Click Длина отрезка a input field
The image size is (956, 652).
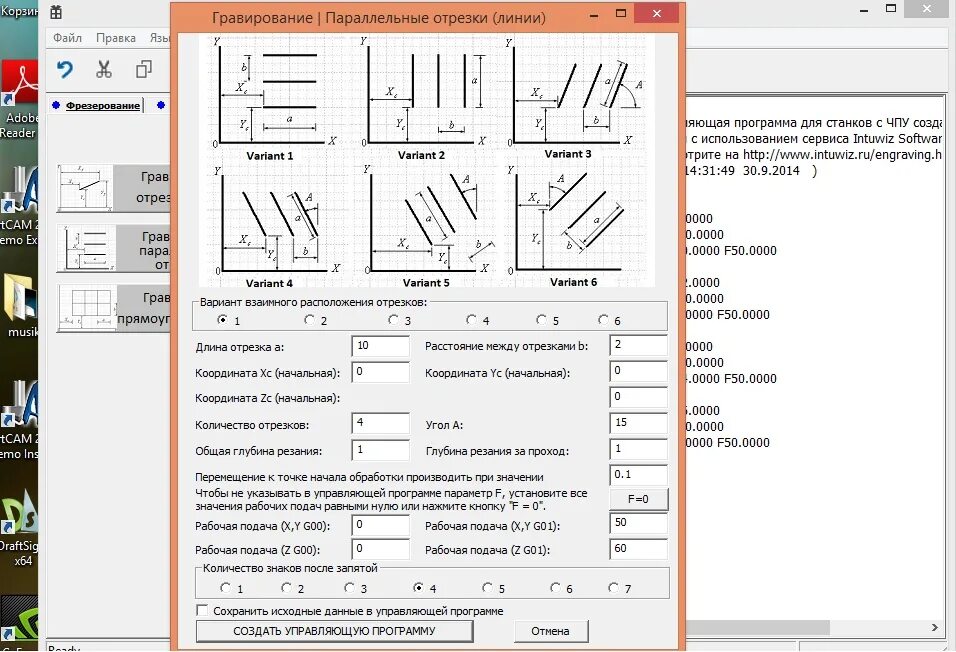pyautogui.click(x=380, y=346)
